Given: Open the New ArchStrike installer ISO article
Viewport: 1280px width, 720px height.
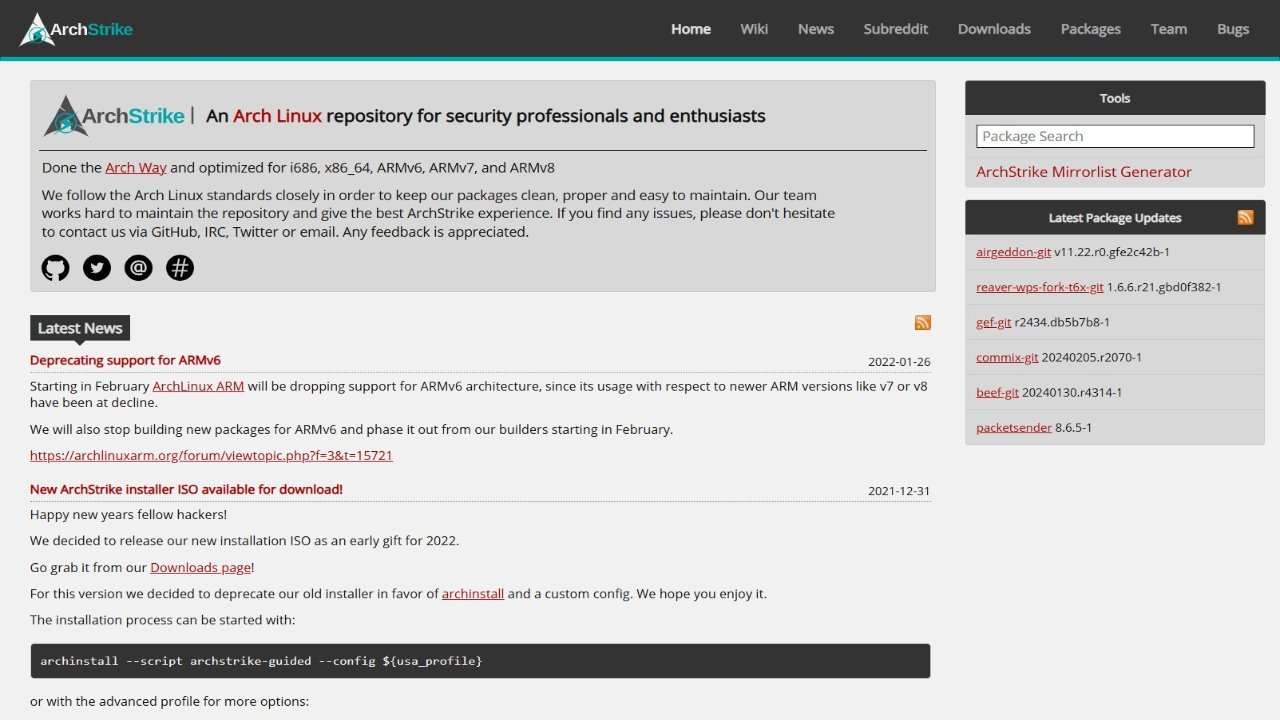Looking at the screenshot, I should tap(186, 489).
